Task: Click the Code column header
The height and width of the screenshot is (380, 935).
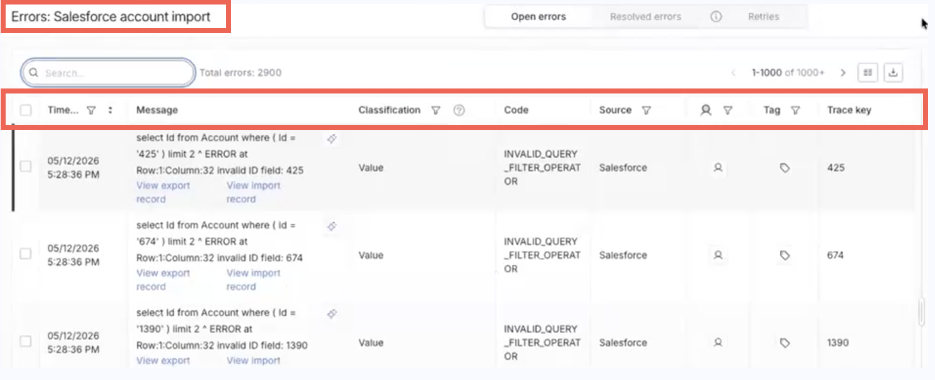Action: tap(516, 110)
